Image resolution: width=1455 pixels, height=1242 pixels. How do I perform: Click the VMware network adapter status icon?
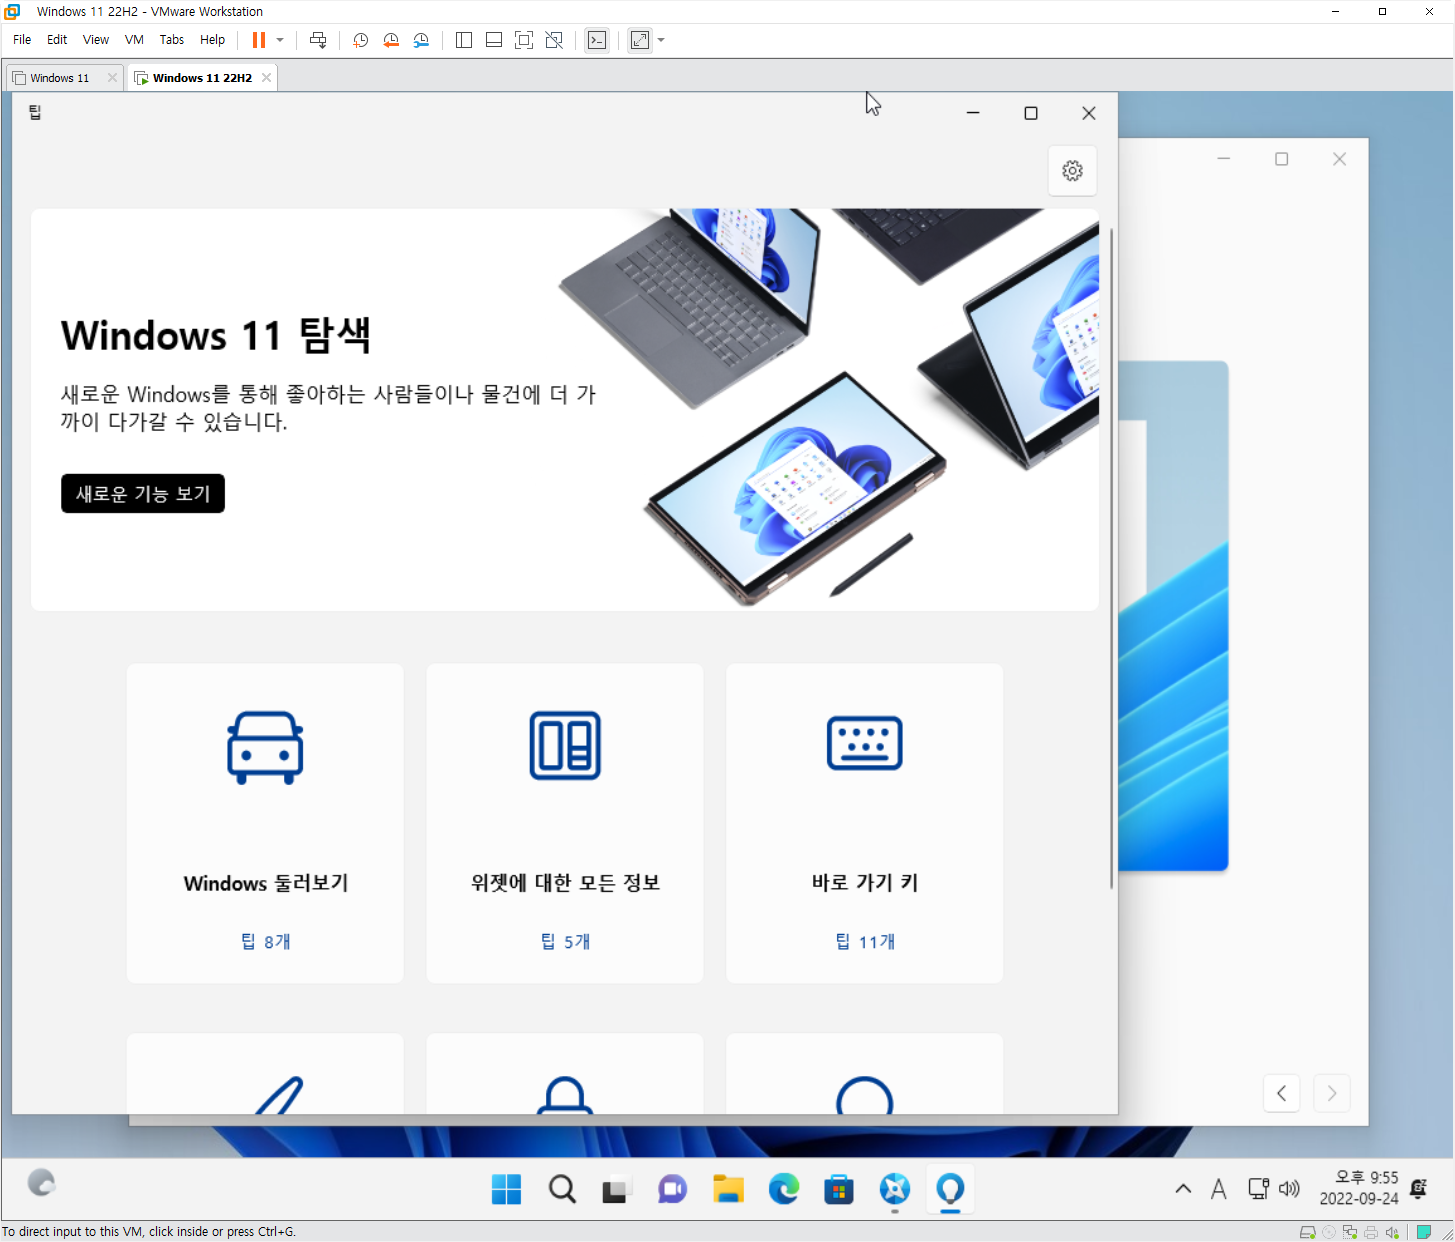coord(1350,1232)
